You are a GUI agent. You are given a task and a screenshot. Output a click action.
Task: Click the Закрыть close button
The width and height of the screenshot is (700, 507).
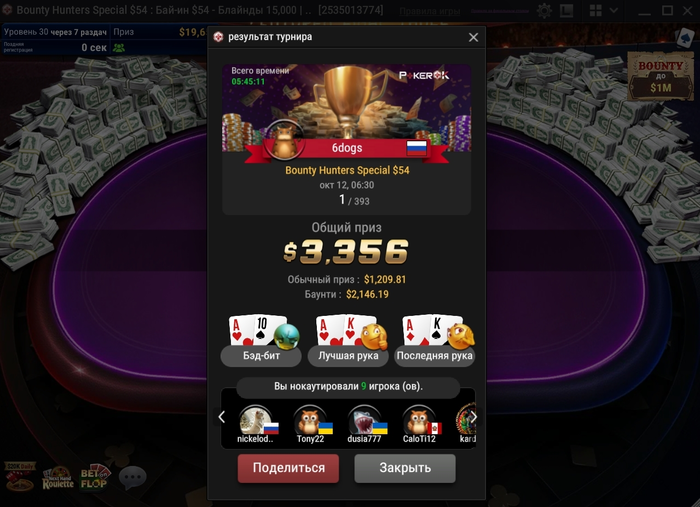coord(405,468)
